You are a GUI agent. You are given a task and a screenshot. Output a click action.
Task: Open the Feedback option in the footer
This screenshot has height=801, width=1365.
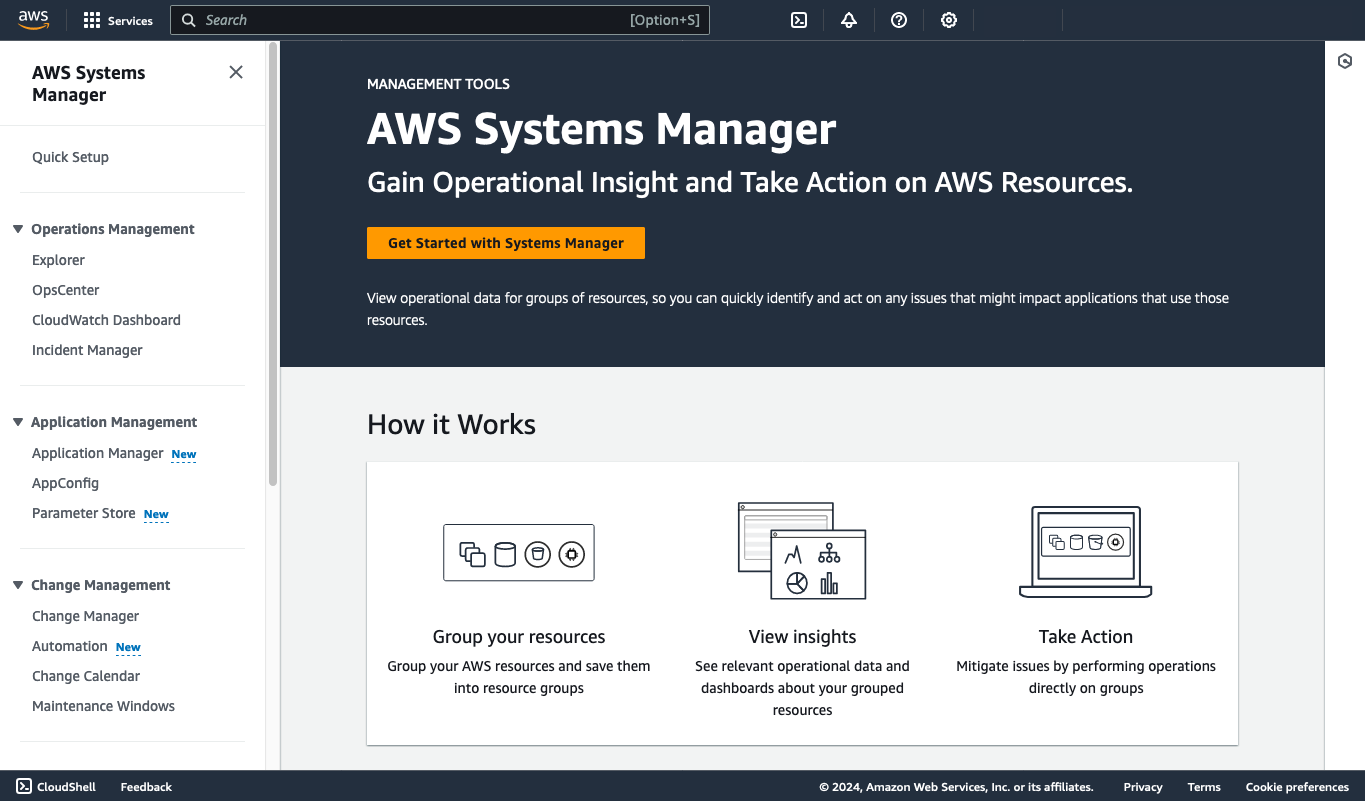(145, 787)
